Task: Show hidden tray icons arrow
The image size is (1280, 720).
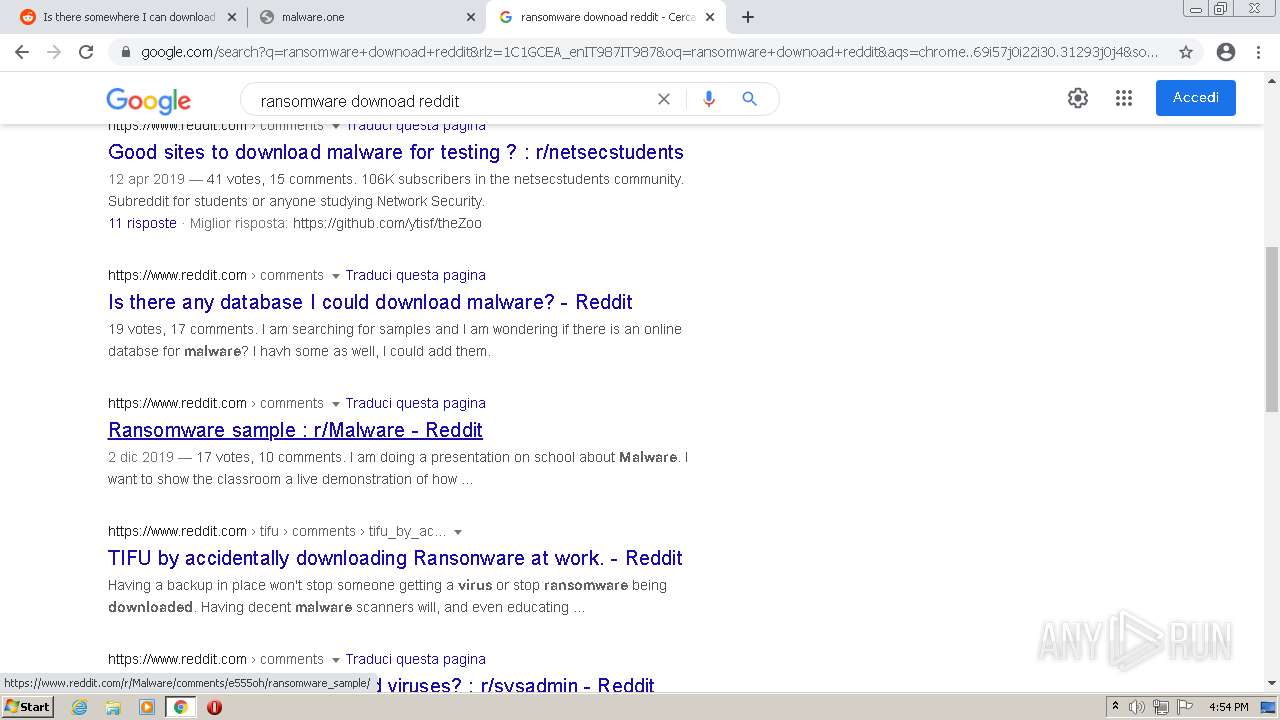Action: 1115,707
